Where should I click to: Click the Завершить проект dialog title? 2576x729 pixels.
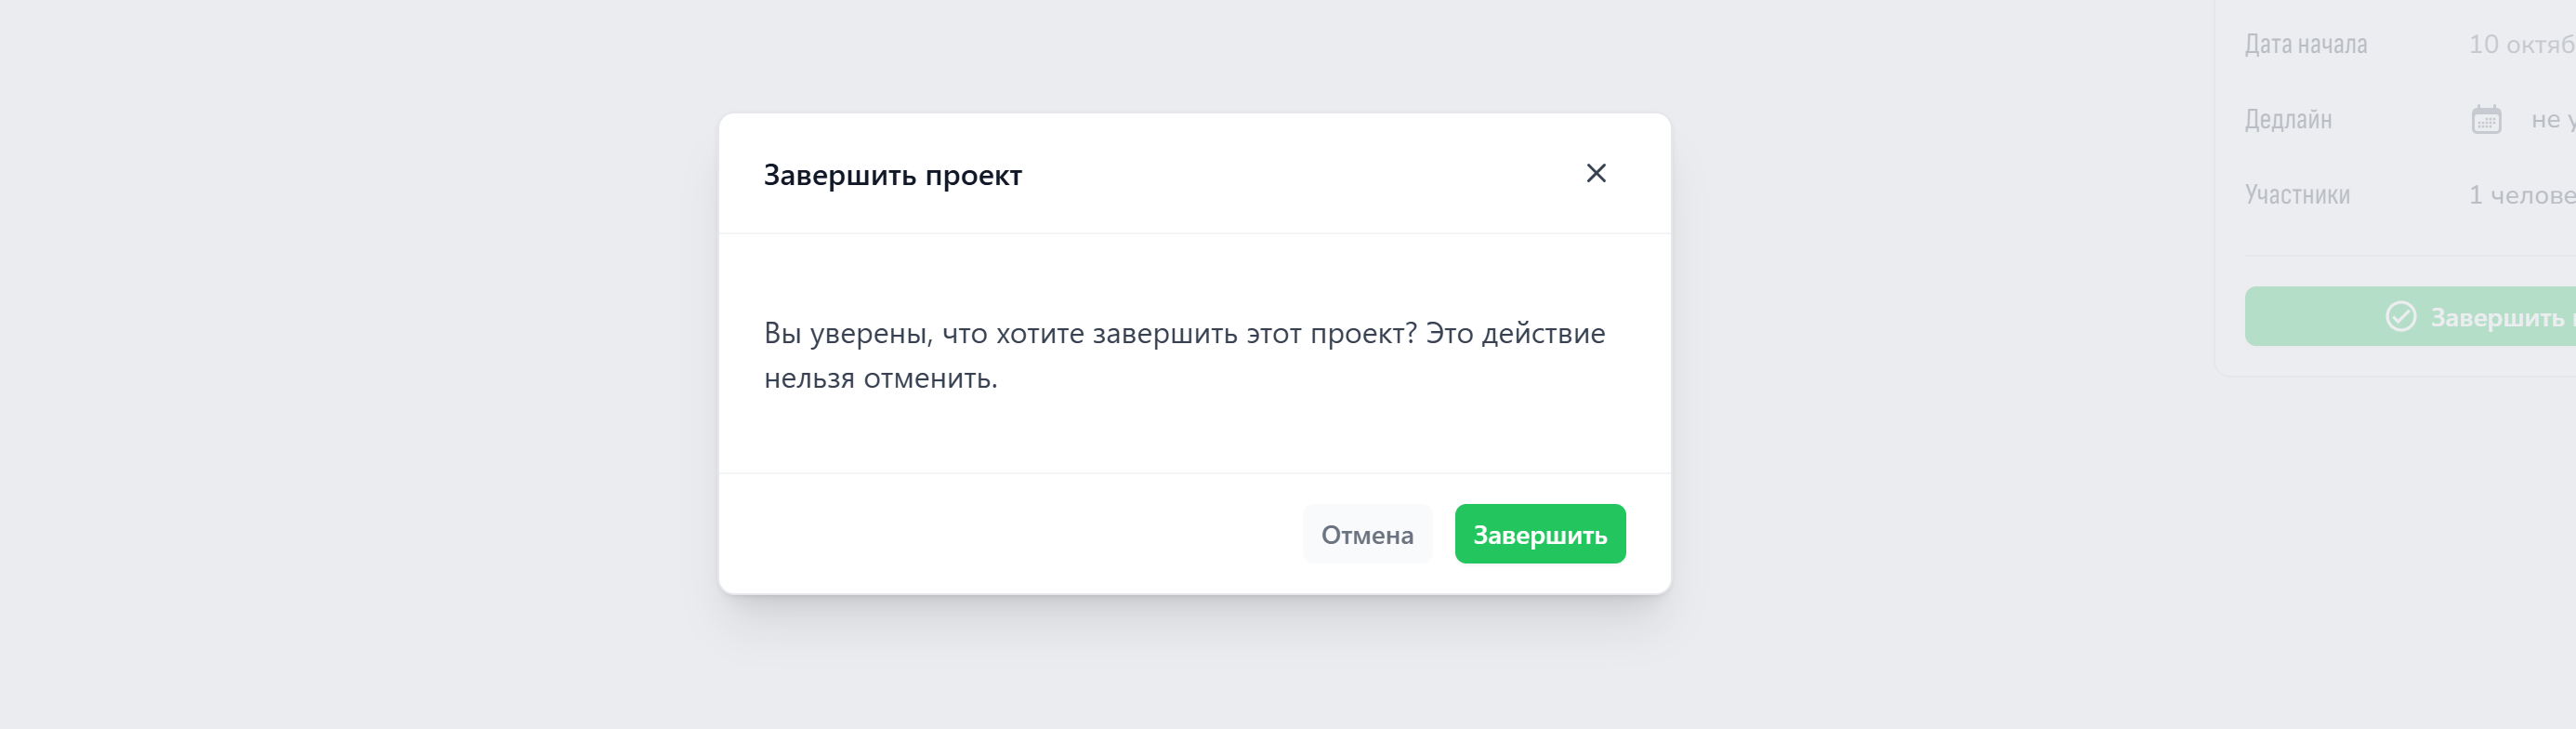[893, 173]
